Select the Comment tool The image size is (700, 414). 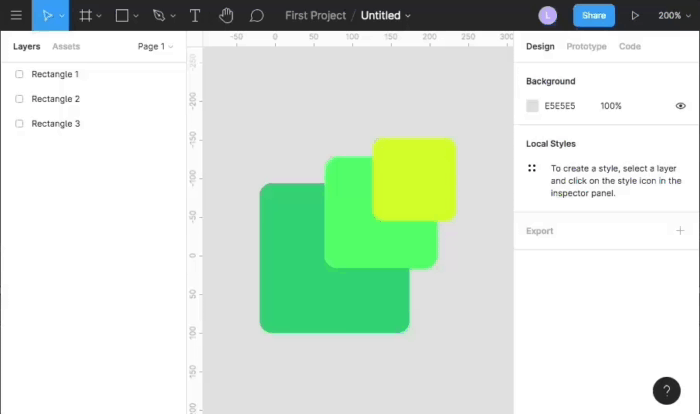click(257, 15)
